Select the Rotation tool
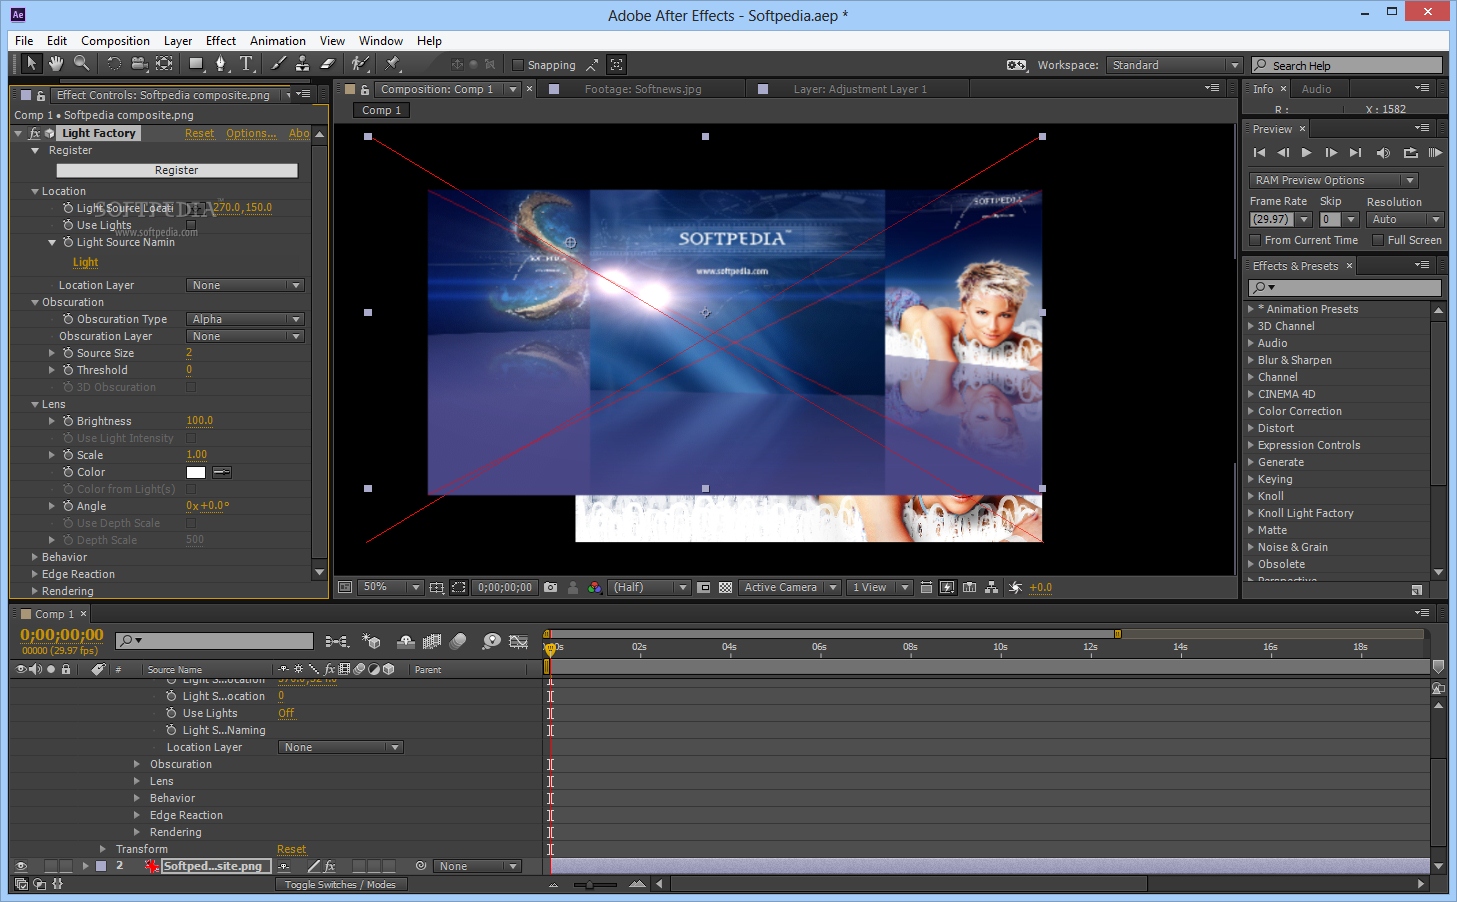 [113, 64]
